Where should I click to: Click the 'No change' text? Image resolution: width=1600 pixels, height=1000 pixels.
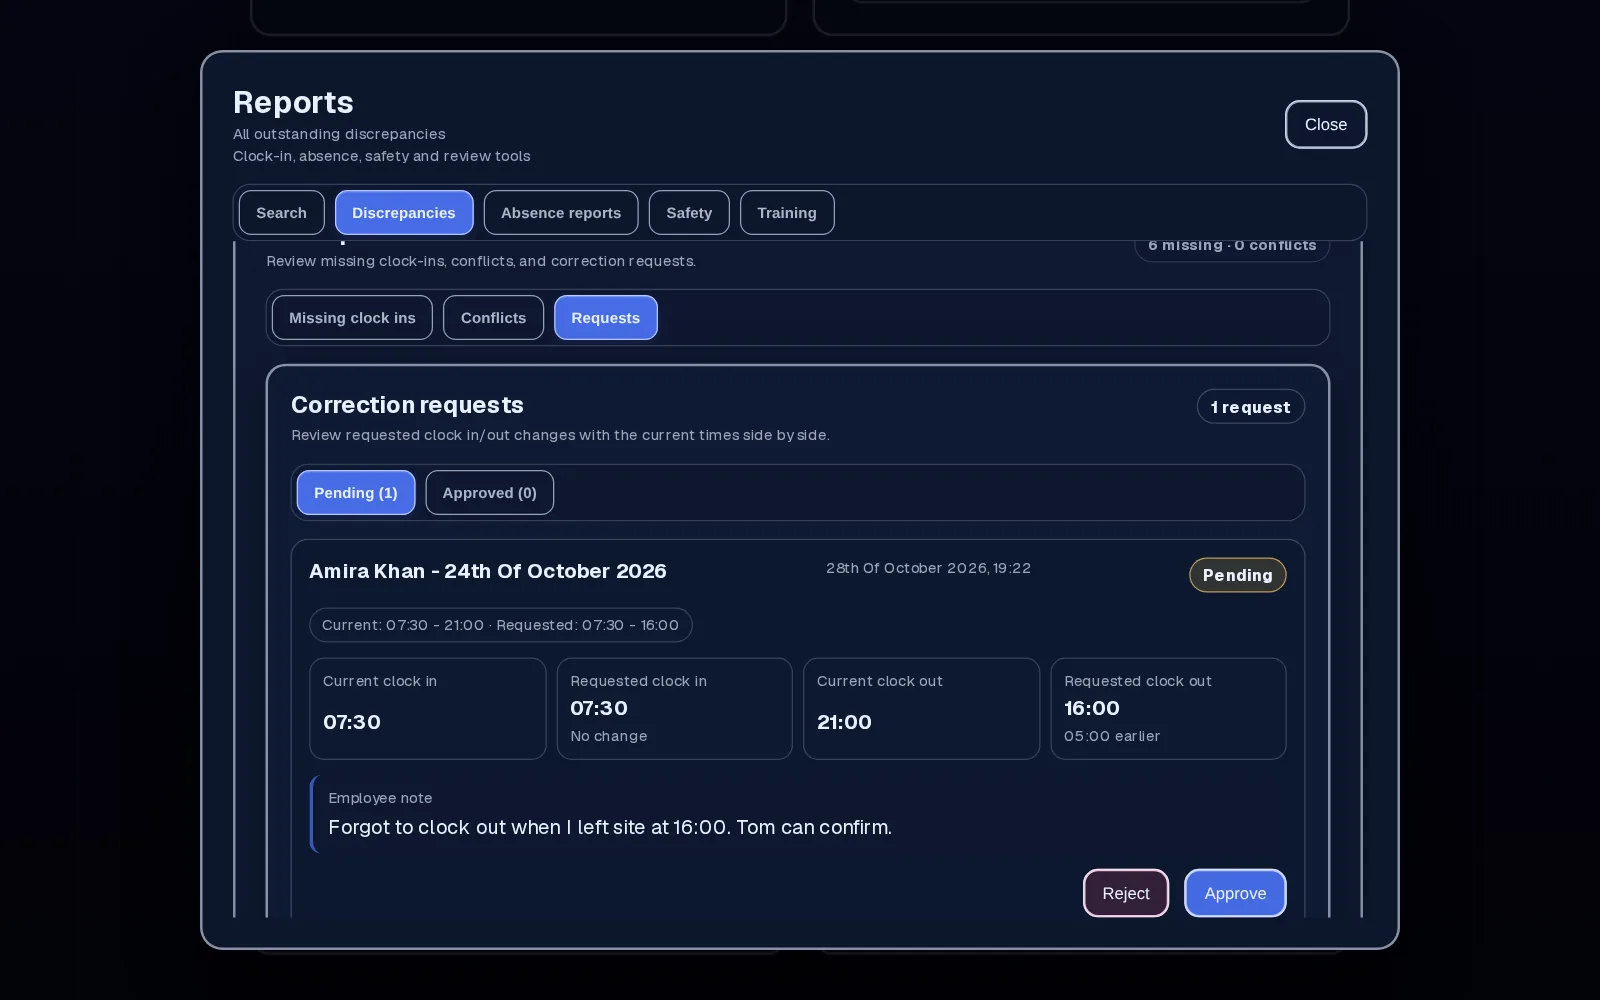609,736
